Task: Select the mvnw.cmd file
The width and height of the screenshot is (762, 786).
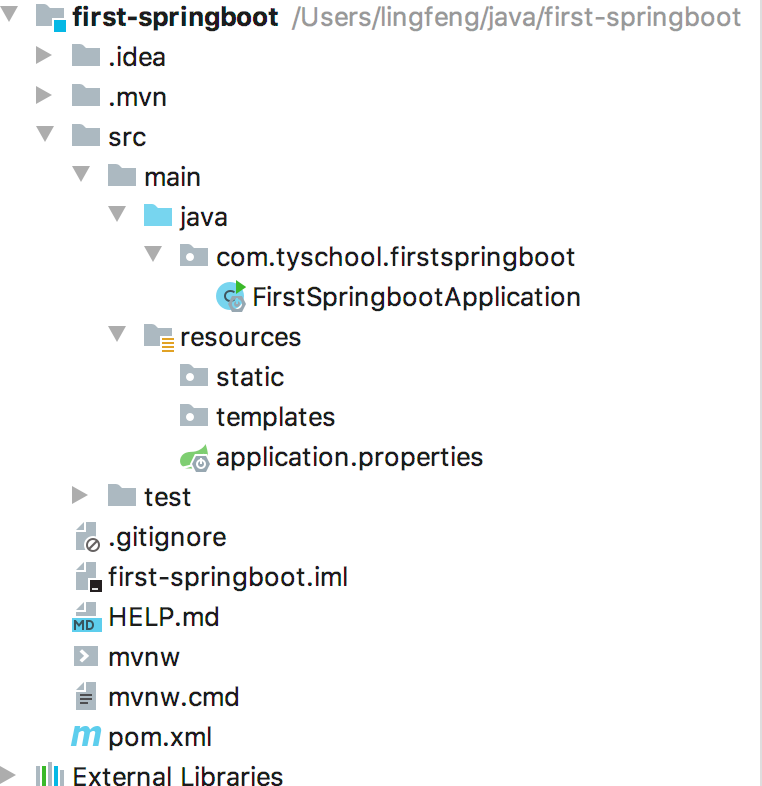Action: tap(173, 697)
